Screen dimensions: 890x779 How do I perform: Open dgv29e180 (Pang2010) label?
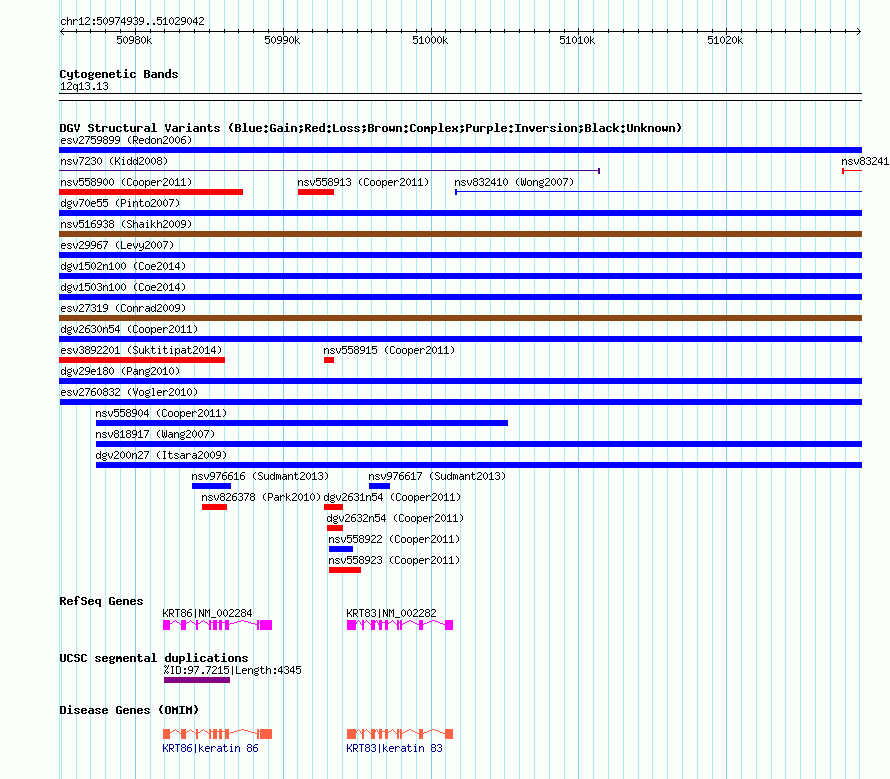point(120,371)
